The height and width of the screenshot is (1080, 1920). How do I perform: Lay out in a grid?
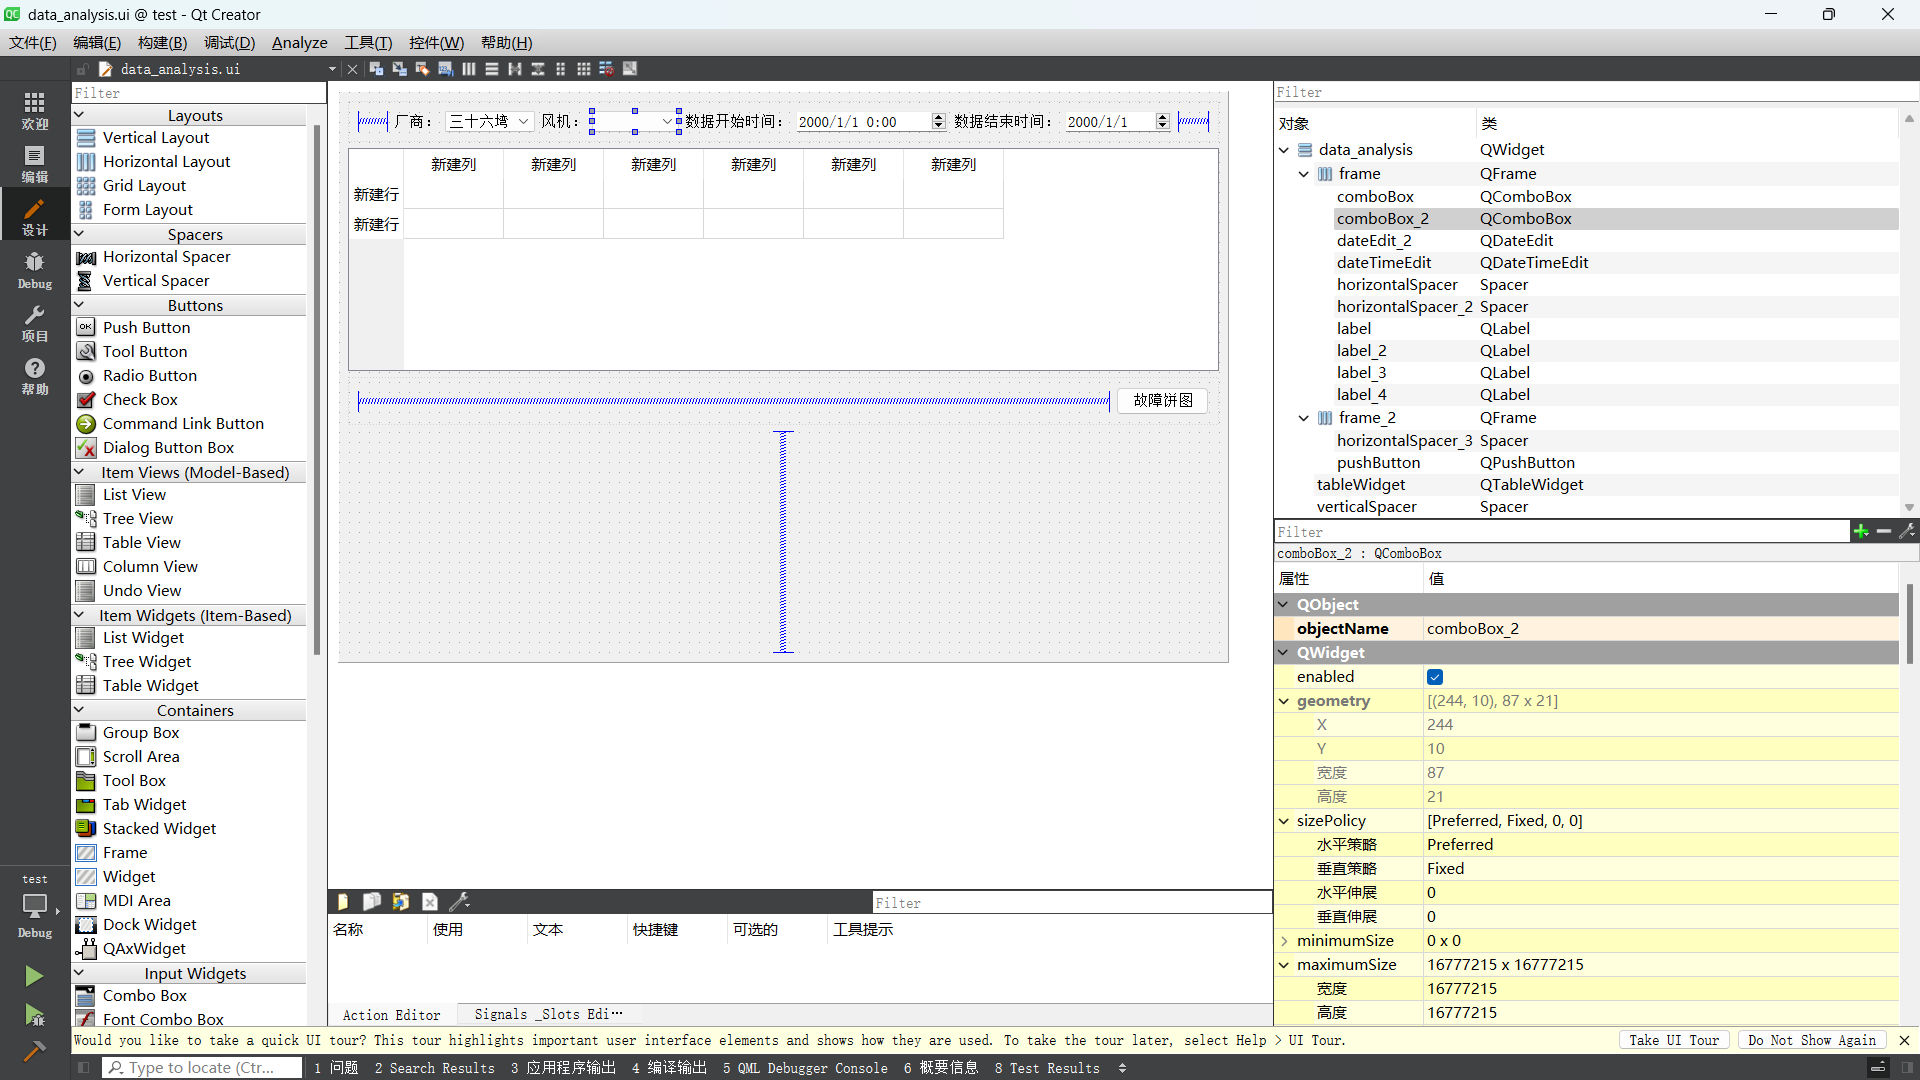coord(583,69)
